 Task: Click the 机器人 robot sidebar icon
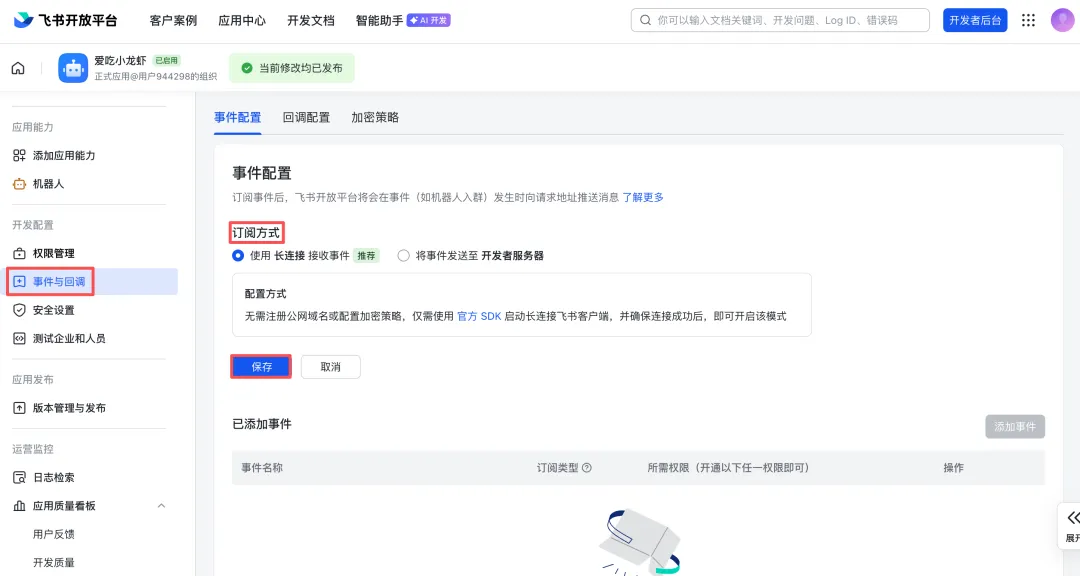[19, 183]
